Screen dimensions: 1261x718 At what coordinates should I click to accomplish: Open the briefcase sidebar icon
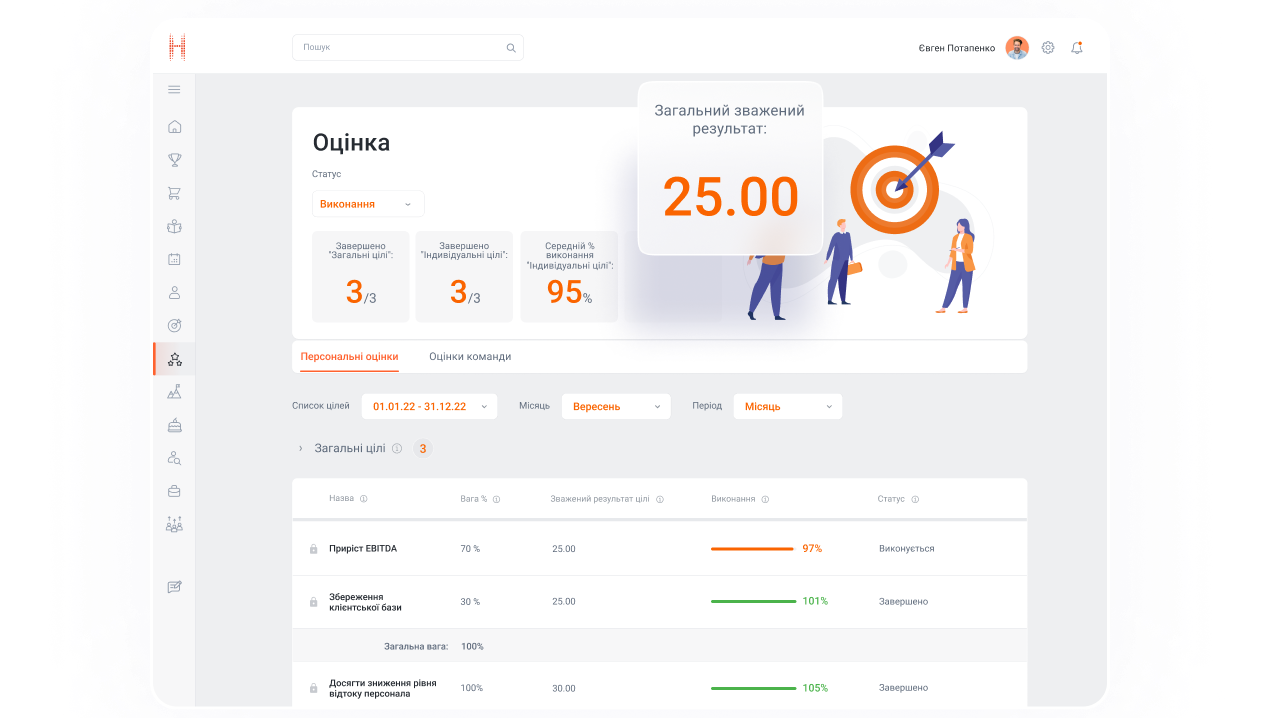tap(174, 491)
